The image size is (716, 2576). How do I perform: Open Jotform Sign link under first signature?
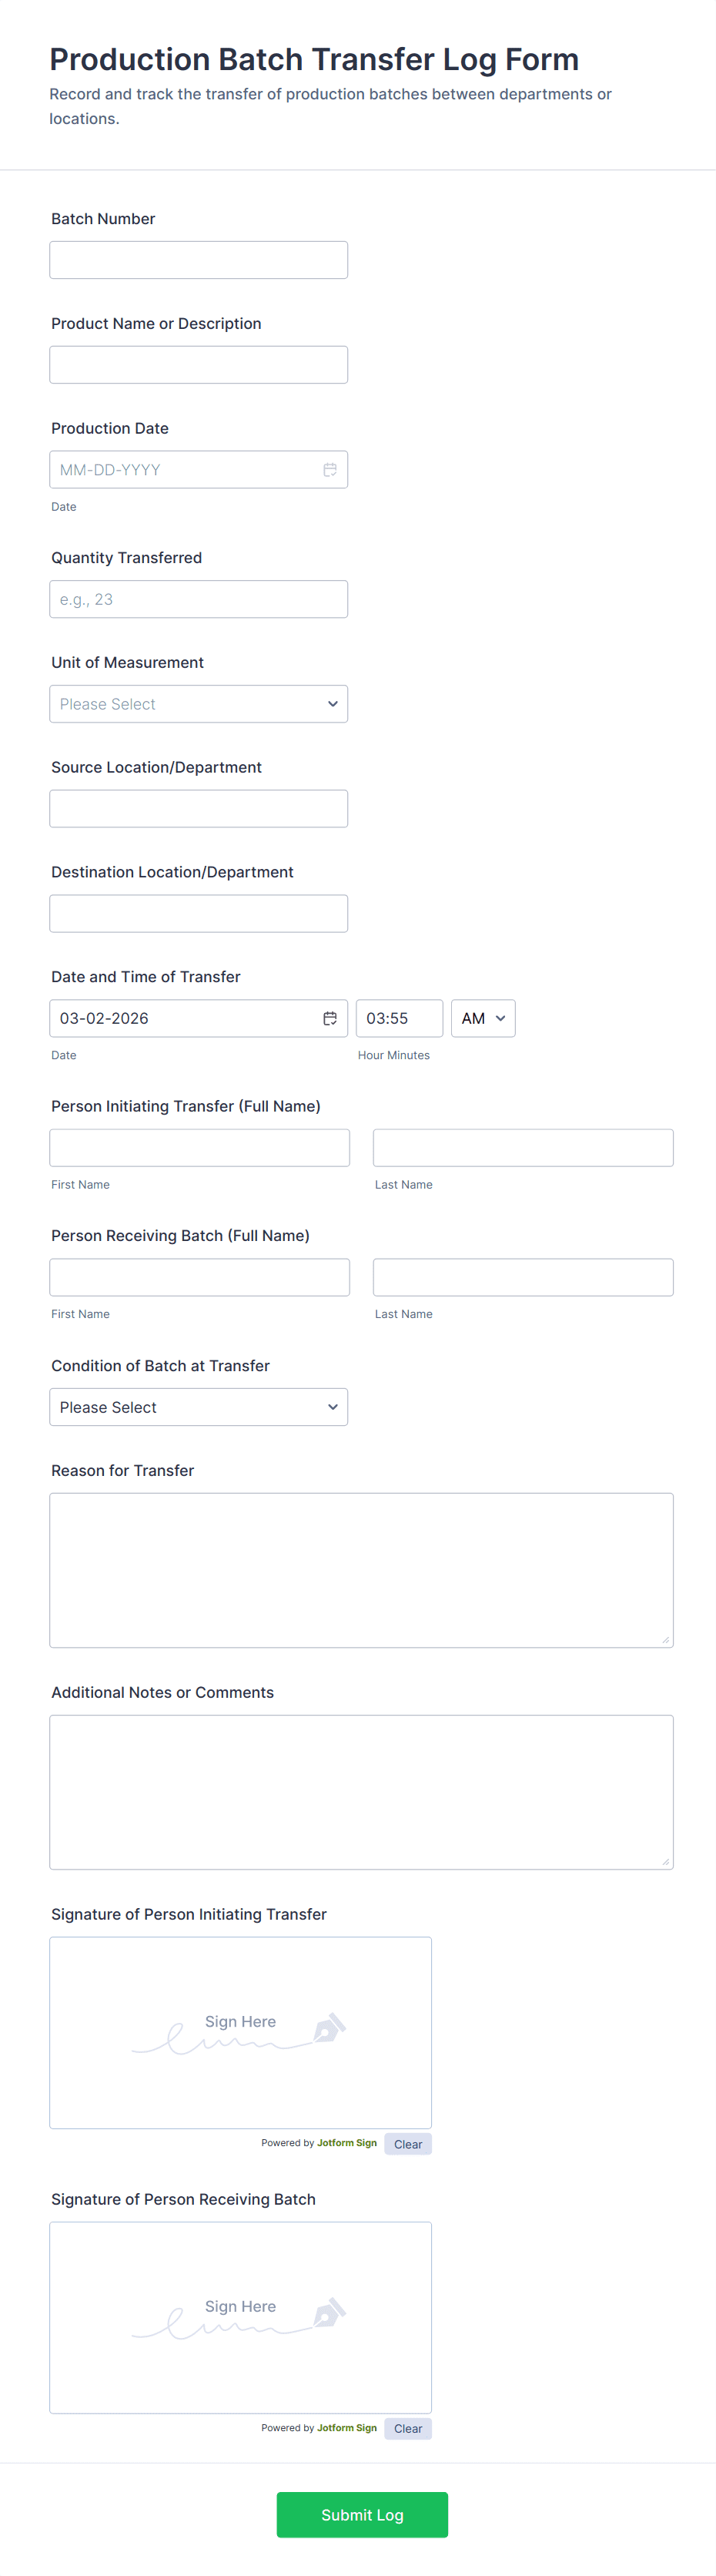point(347,2143)
